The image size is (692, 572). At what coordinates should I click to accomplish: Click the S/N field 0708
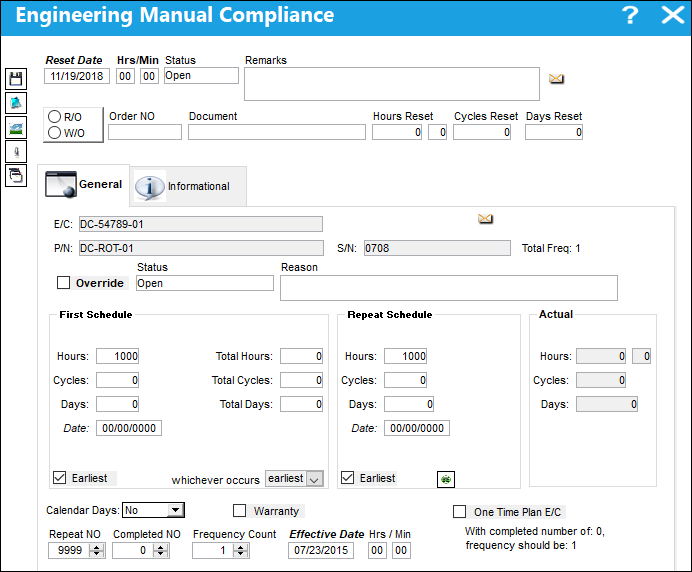437,248
